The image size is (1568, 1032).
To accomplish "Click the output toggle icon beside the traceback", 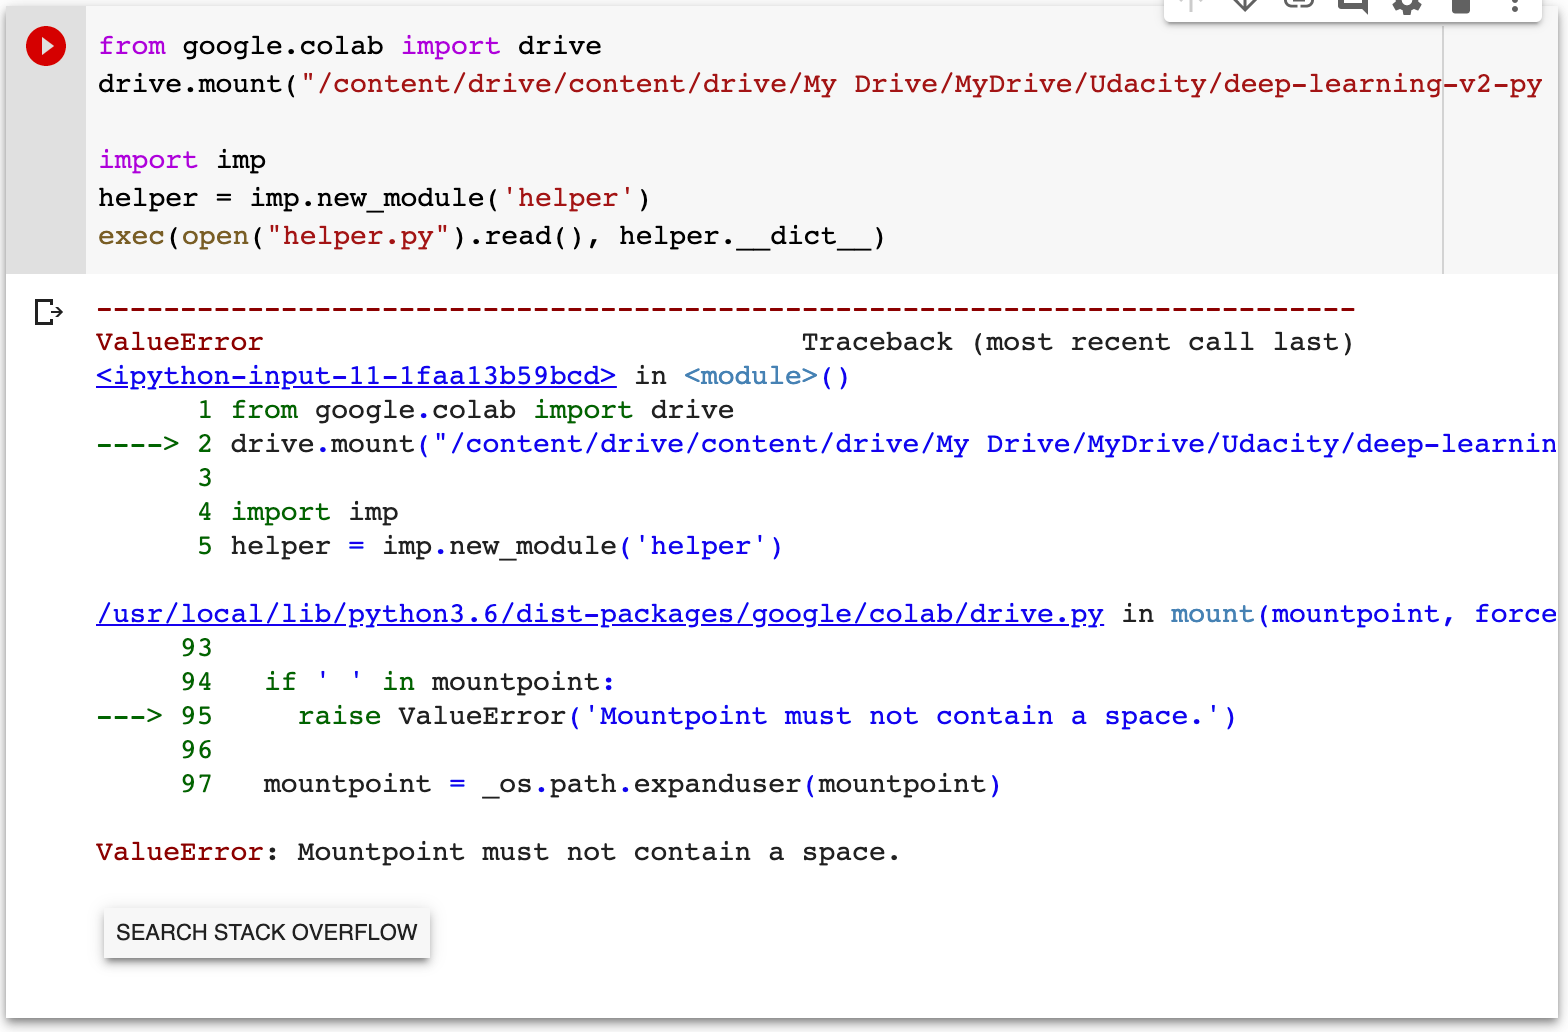I will coord(48,312).
